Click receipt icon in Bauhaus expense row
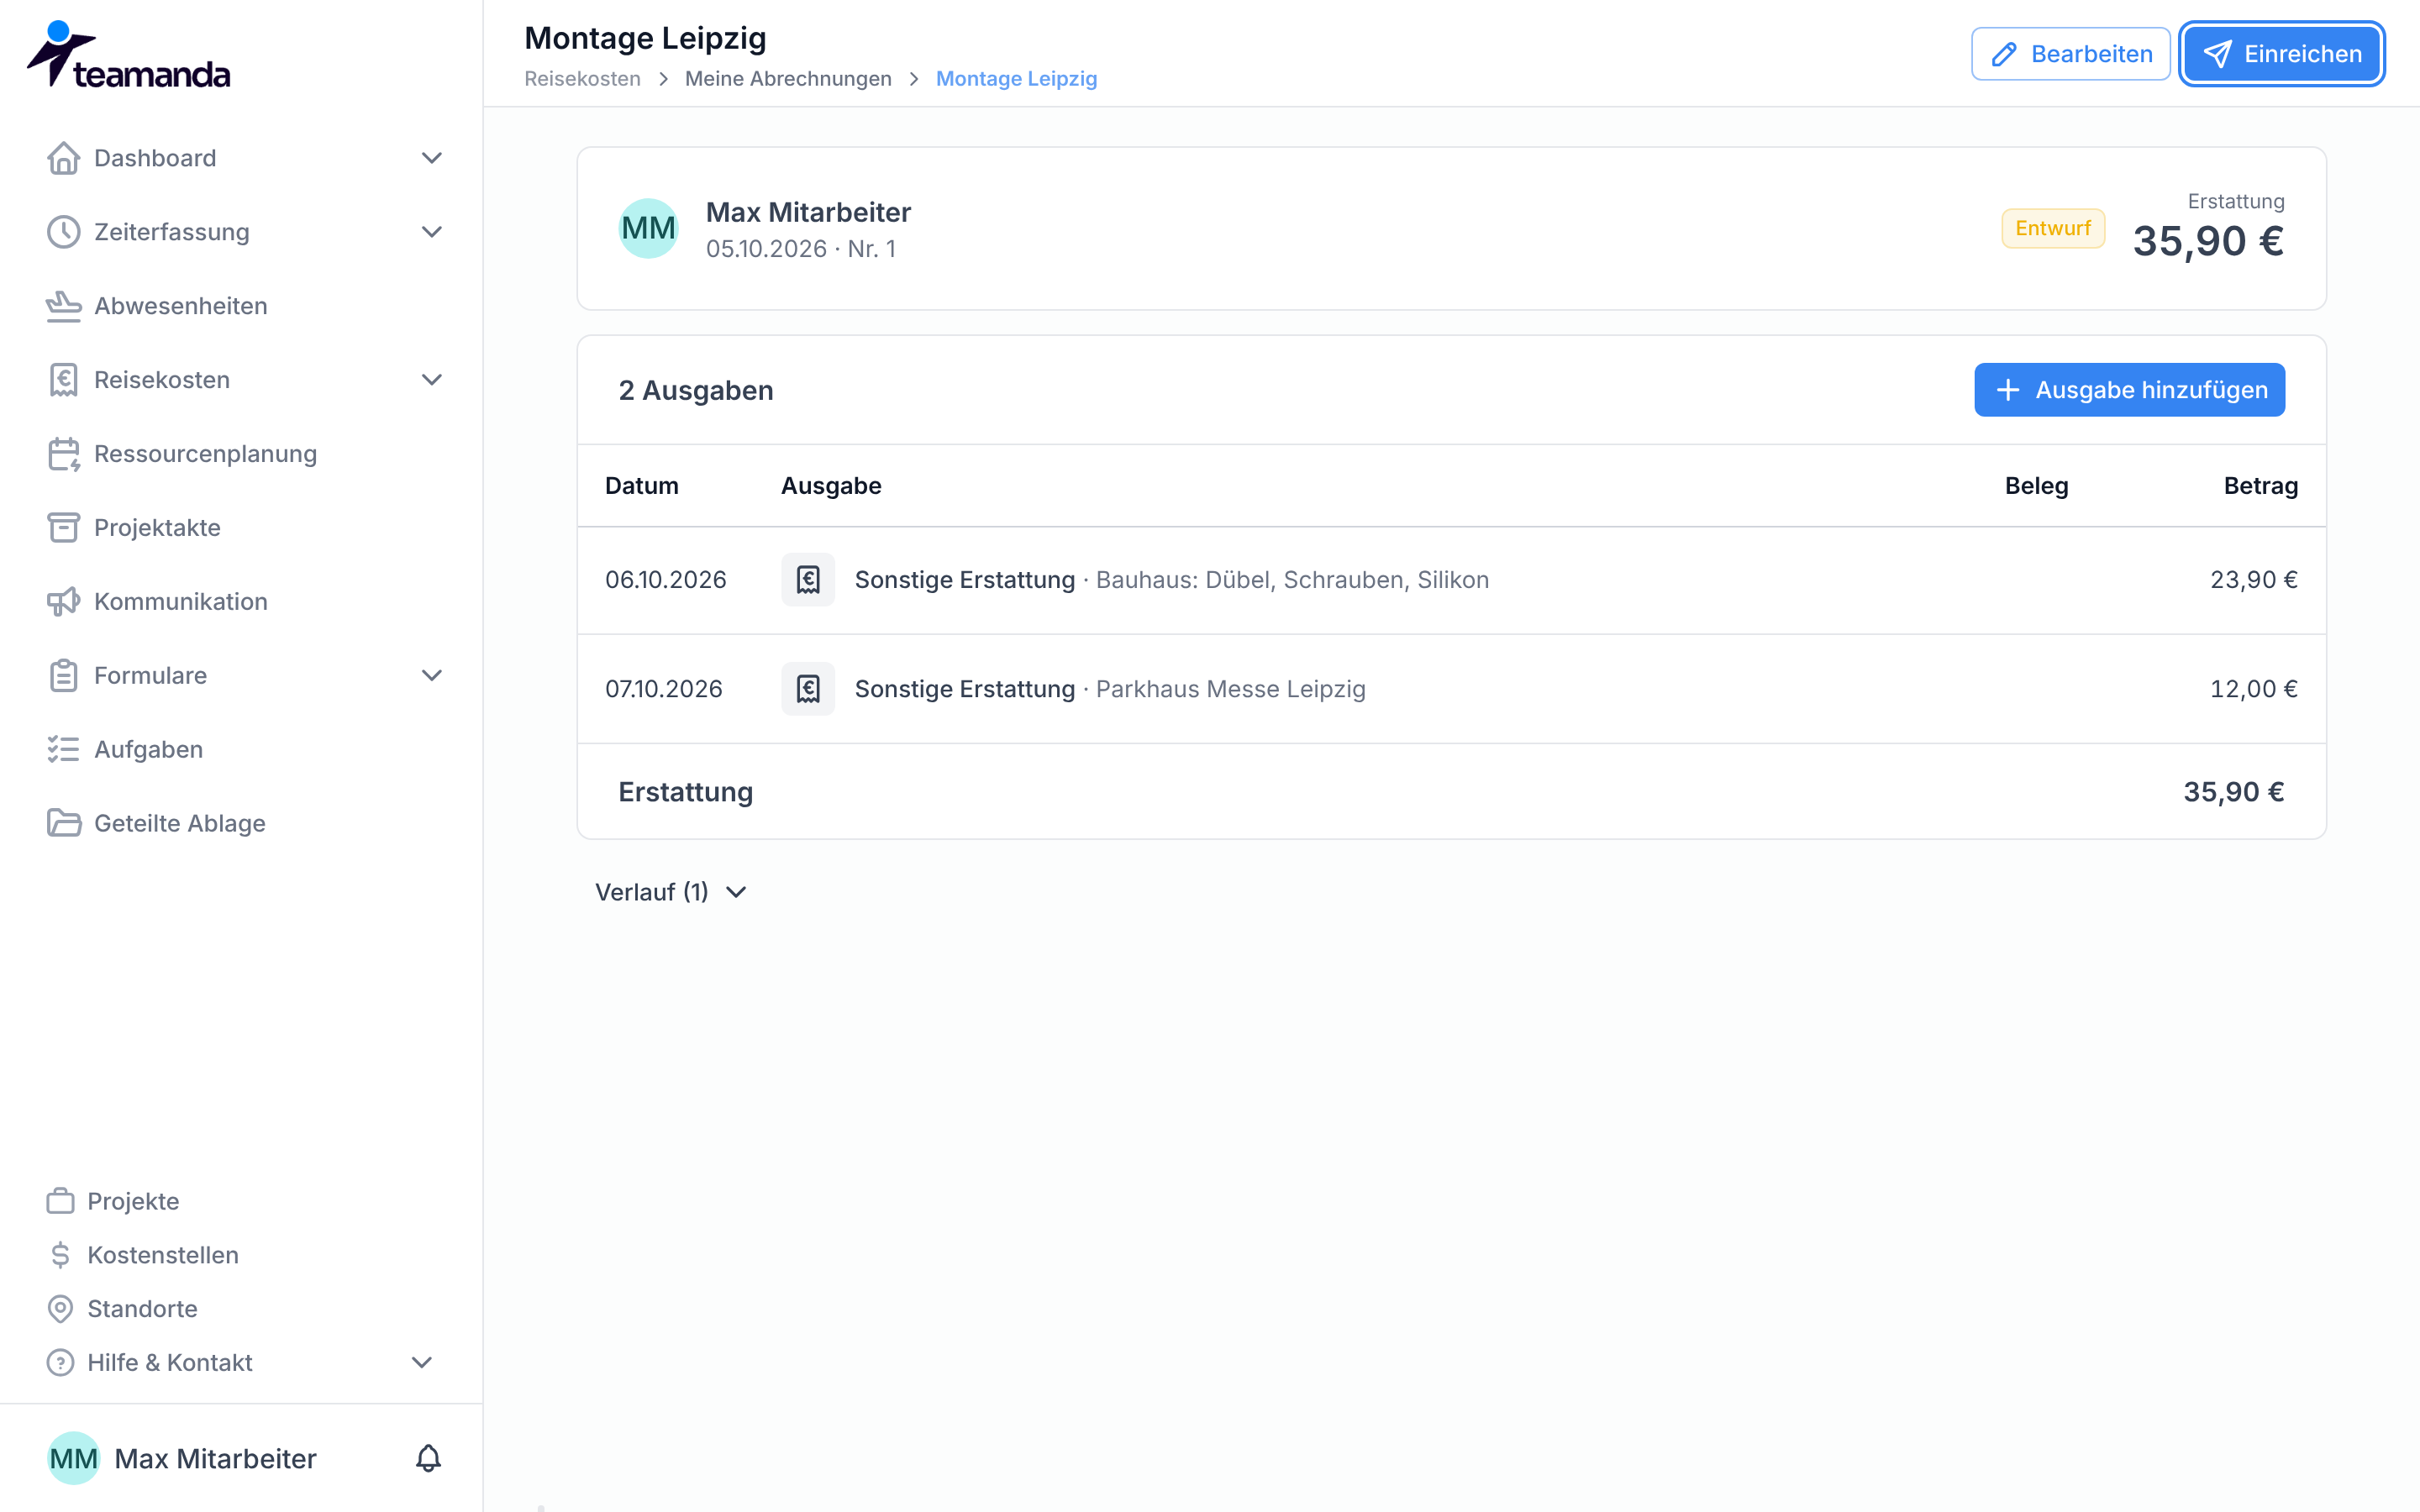 [808, 580]
